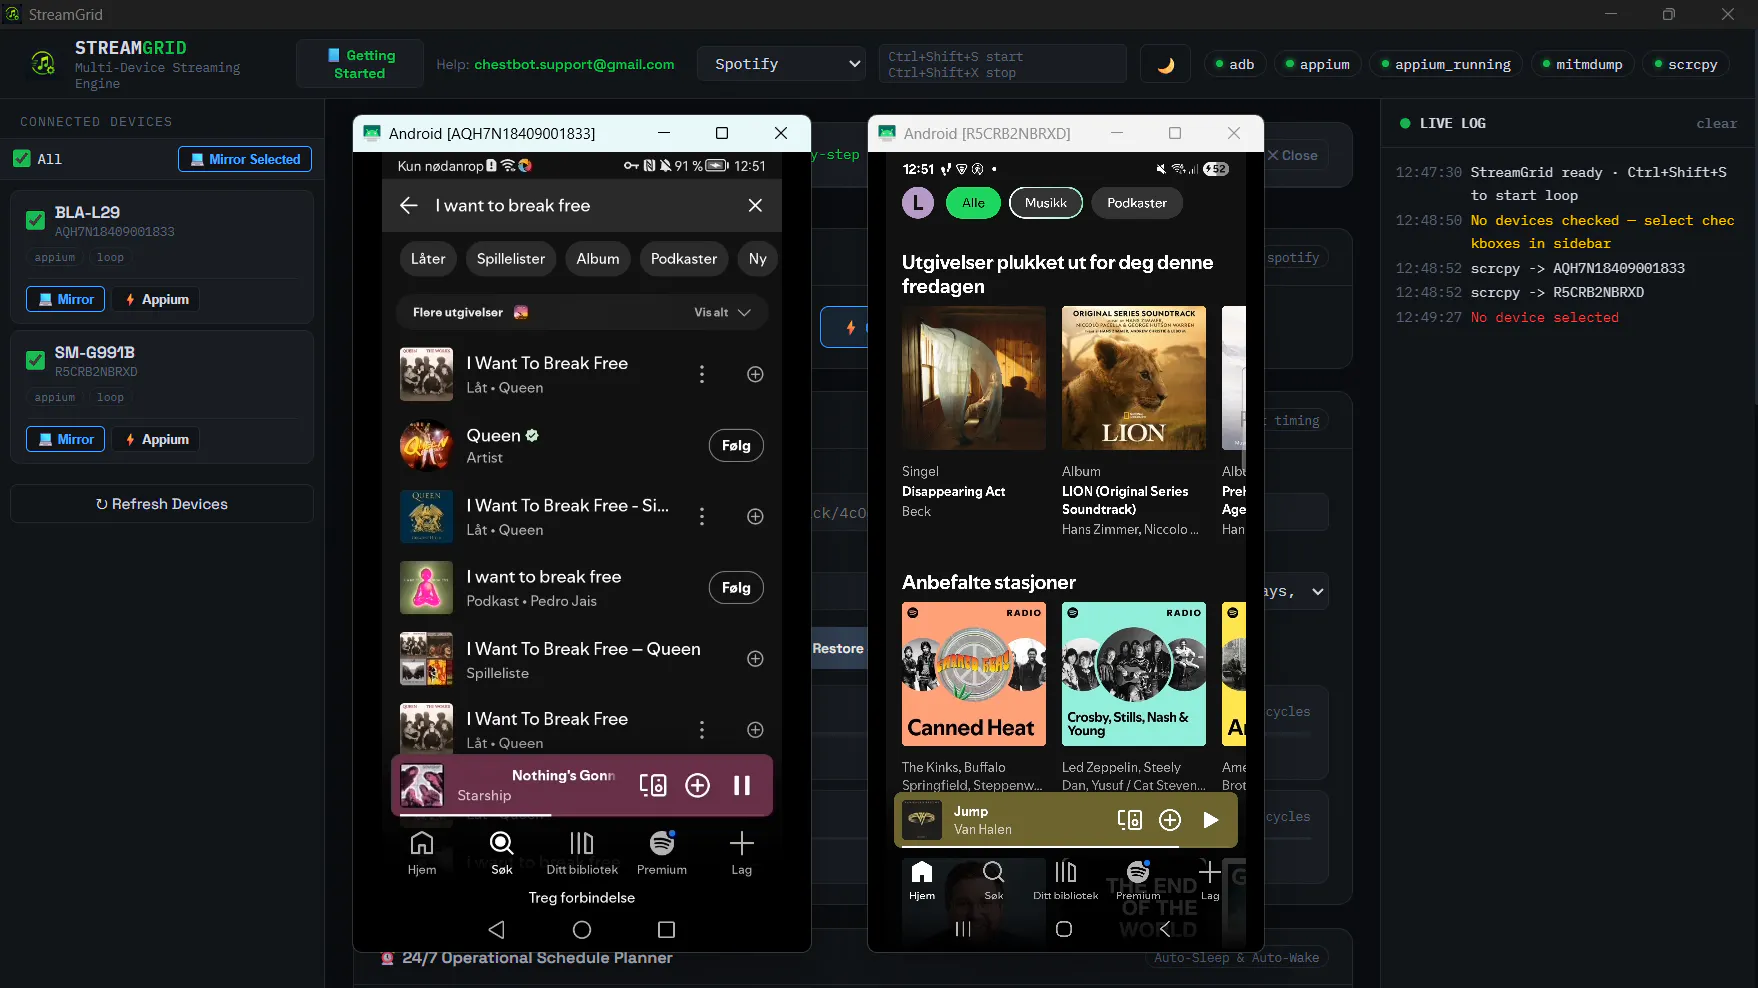Click Mirror button for BLA-L29

(x=65, y=299)
